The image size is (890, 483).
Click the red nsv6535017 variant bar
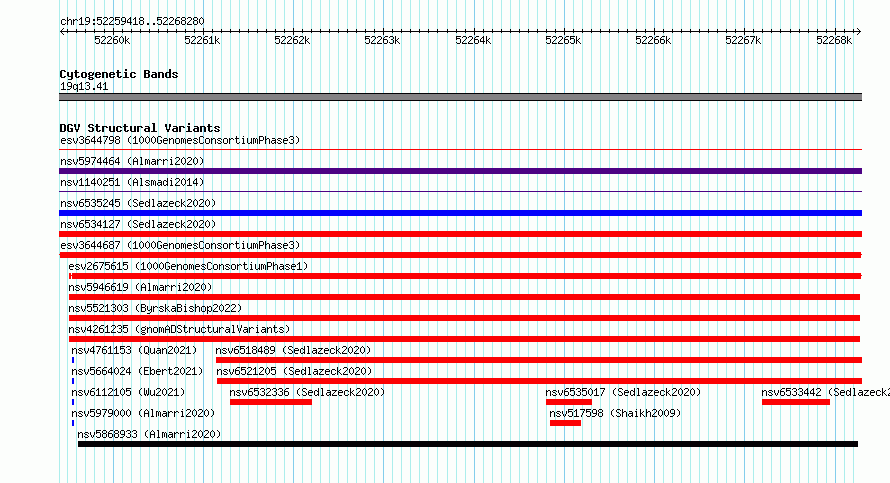(x=569, y=402)
